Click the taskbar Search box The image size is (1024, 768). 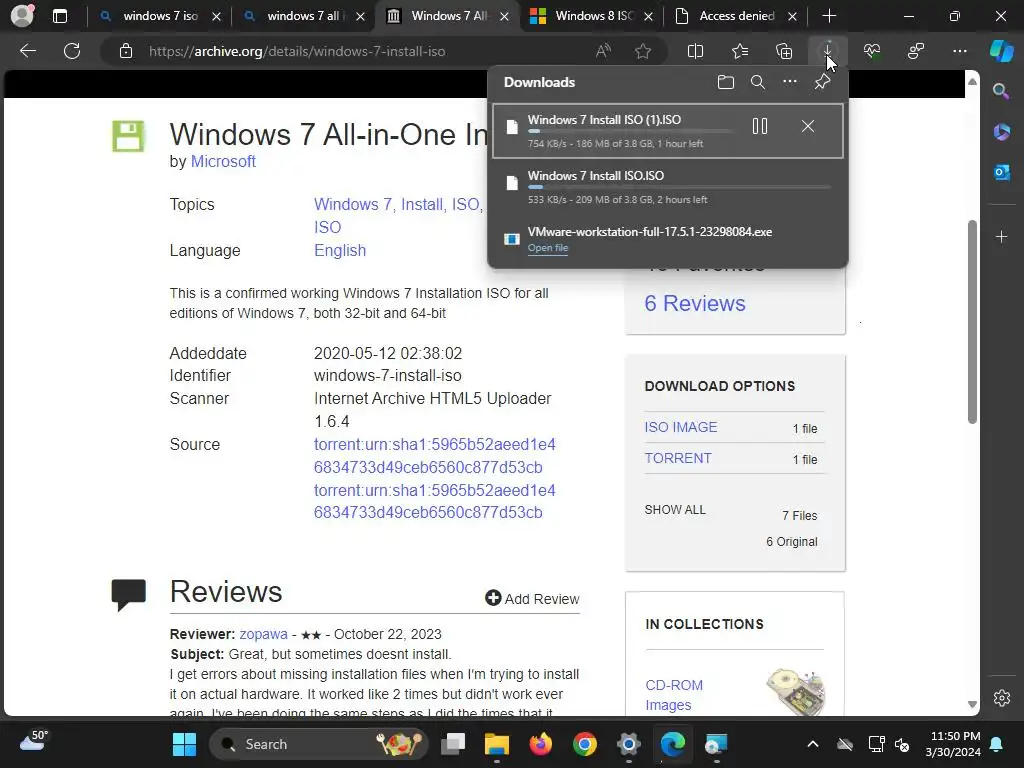[318, 744]
